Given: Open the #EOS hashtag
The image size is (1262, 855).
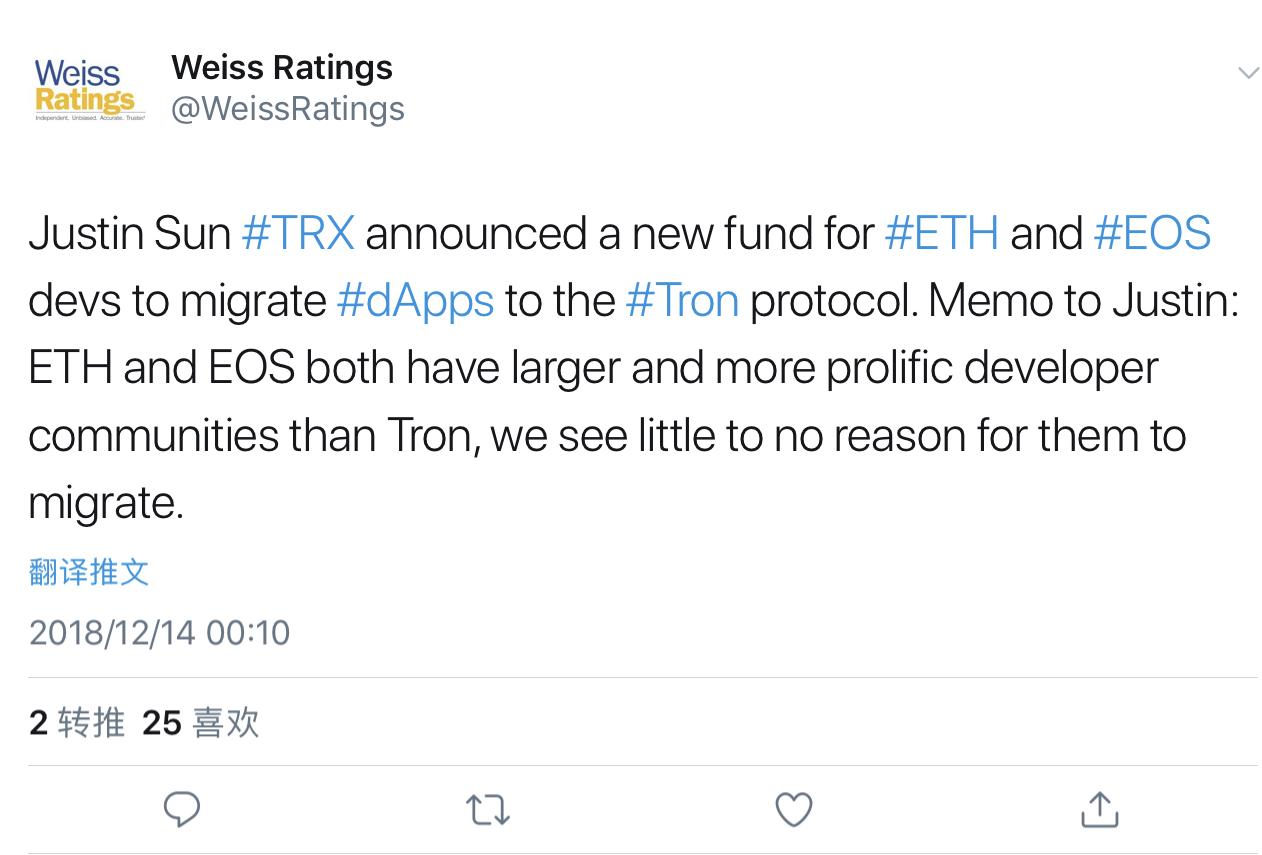Looking at the screenshot, I should (1152, 233).
